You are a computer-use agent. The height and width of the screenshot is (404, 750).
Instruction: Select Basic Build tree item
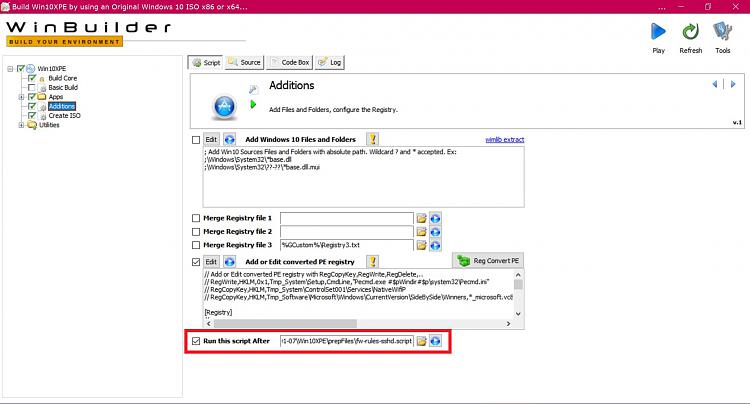click(x=63, y=87)
